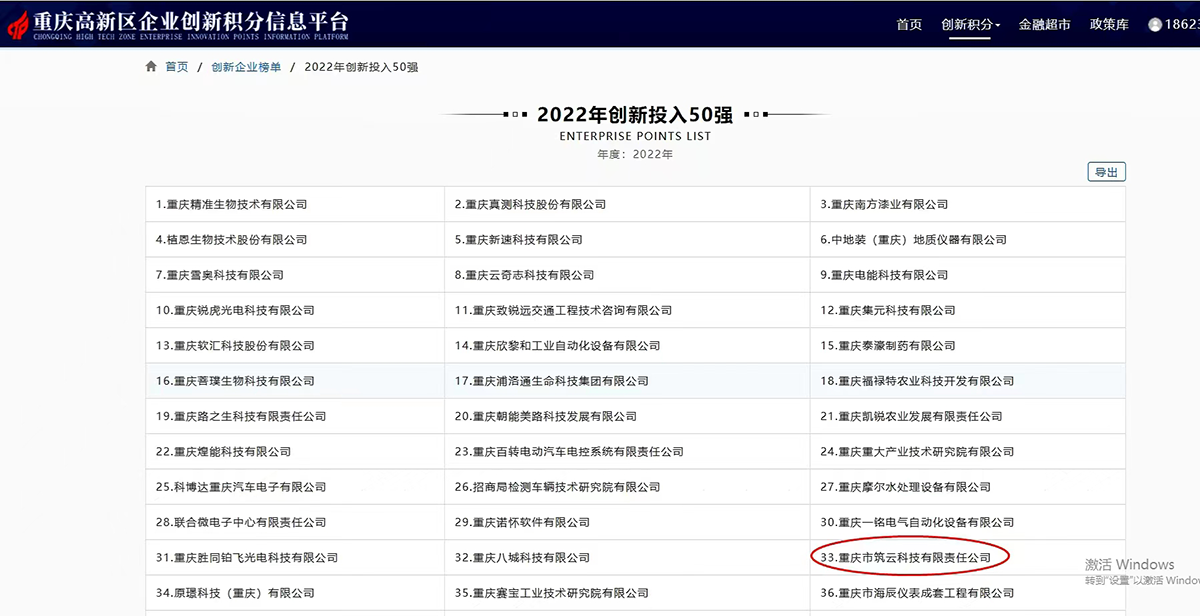Select '32.重庆八城科技有限公司'
Screen dimensions: 1200x616
522,558
